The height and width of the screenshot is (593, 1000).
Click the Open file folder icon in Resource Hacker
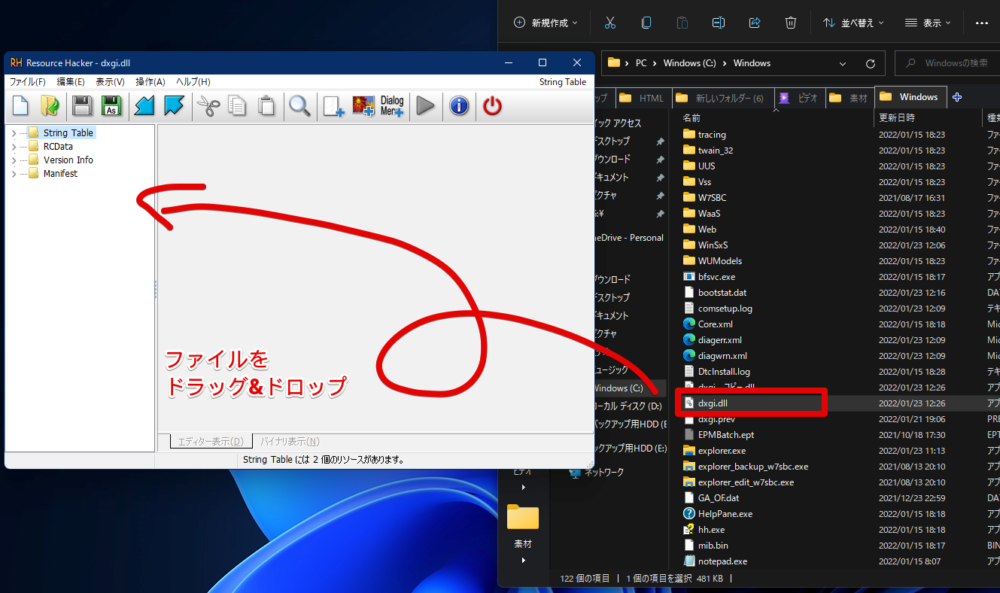coord(50,106)
